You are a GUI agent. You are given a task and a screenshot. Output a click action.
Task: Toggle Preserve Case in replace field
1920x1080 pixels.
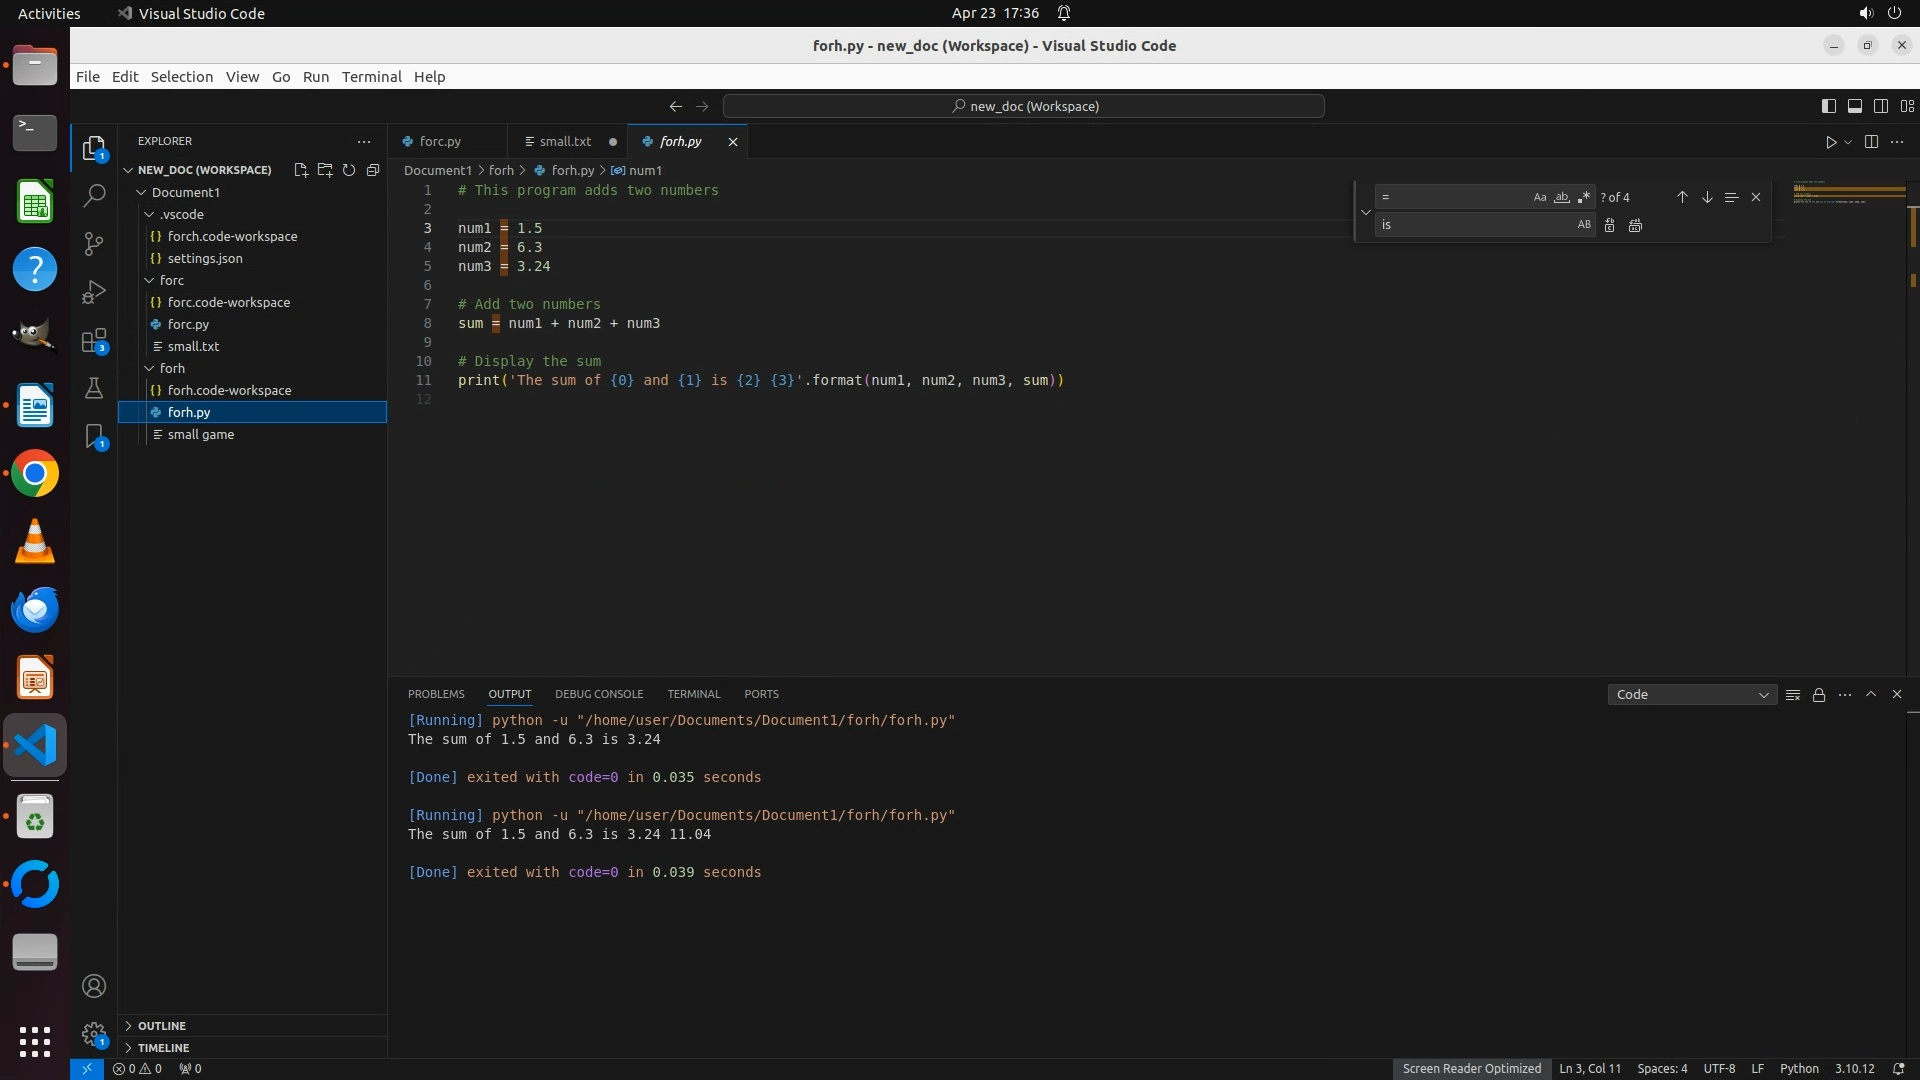pos(1584,225)
